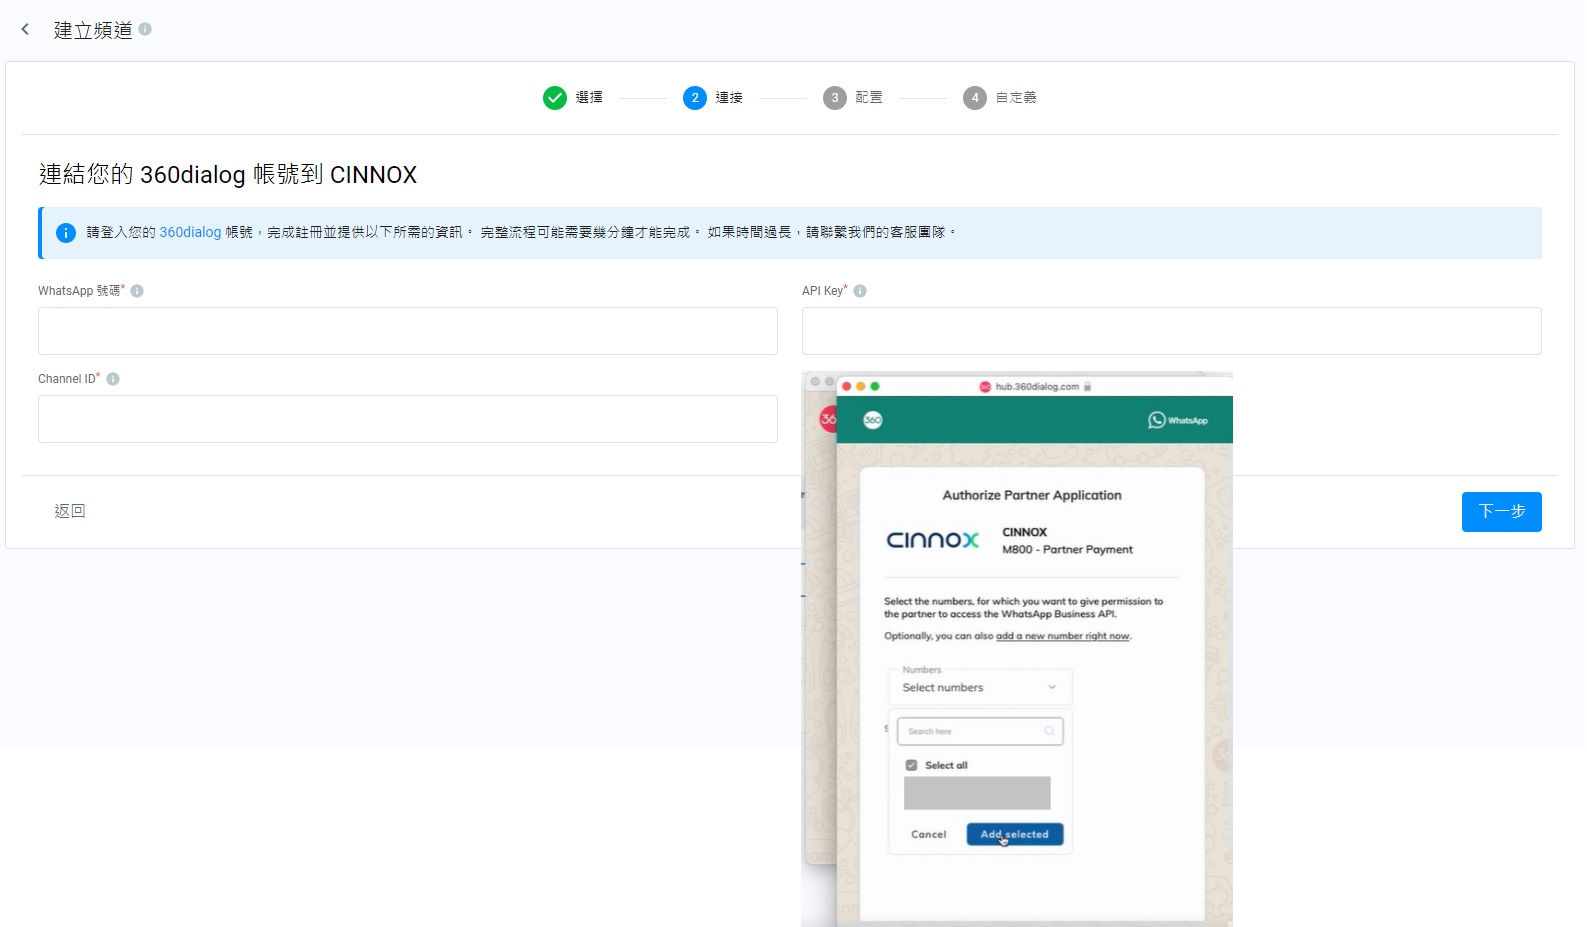Click the M800 - Partner Payment text
Viewport: 1587px width, 927px height.
point(1068,550)
